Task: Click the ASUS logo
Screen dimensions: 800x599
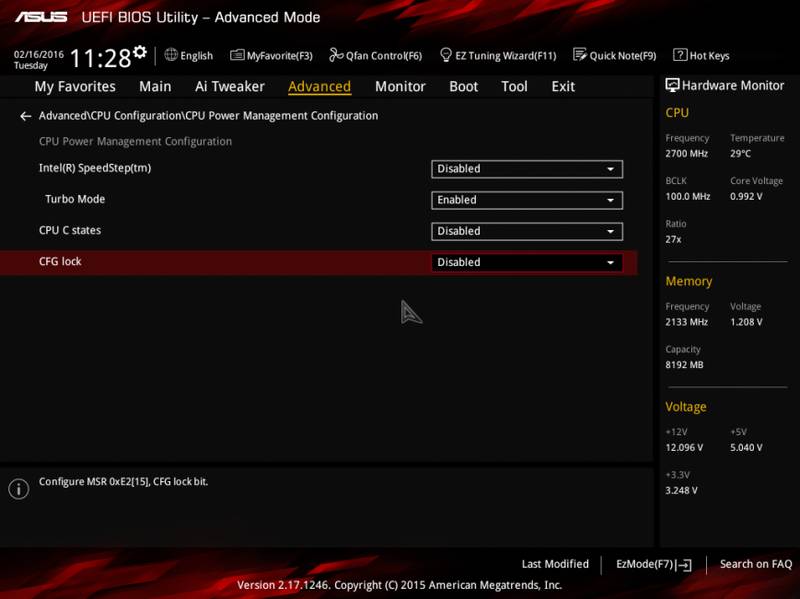Action: 41,17
